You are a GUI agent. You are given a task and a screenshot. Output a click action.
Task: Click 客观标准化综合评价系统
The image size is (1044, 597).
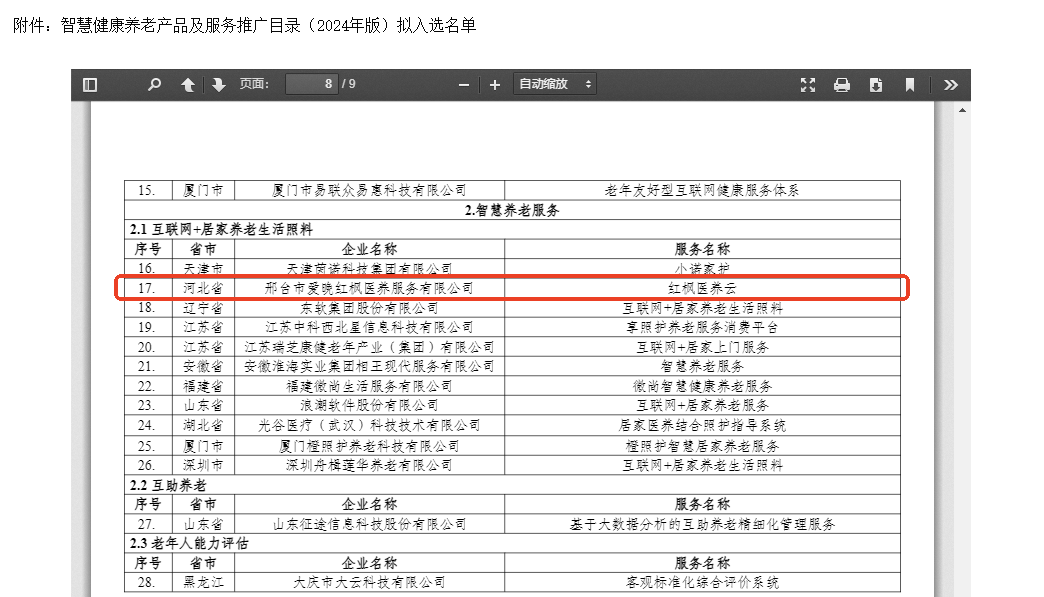(x=702, y=582)
